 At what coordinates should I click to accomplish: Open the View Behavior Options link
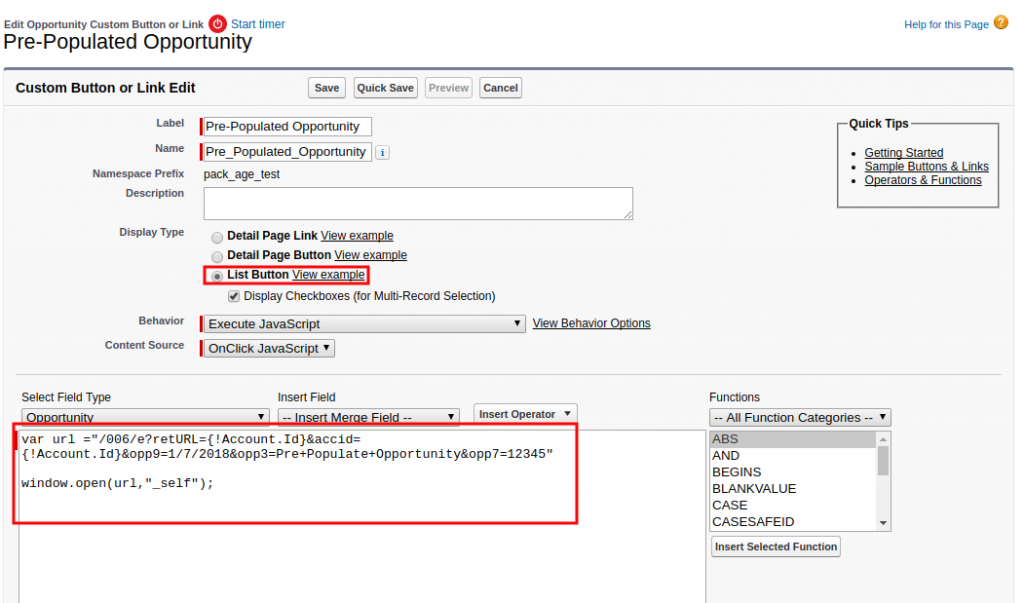point(592,323)
